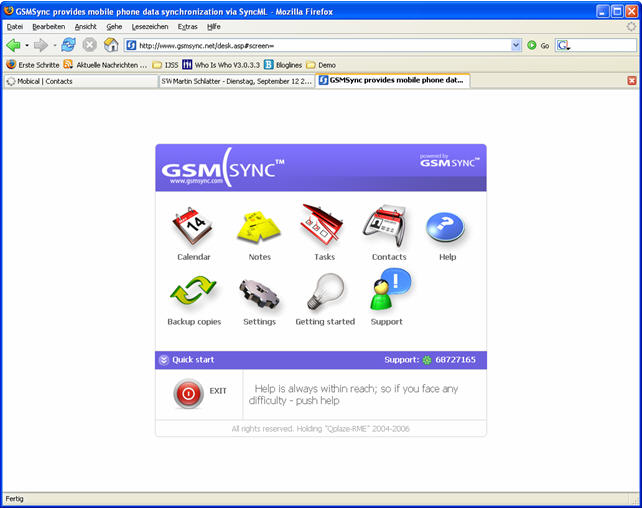Open the Support person icon
The width and height of the screenshot is (642, 509).
(x=390, y=289)
